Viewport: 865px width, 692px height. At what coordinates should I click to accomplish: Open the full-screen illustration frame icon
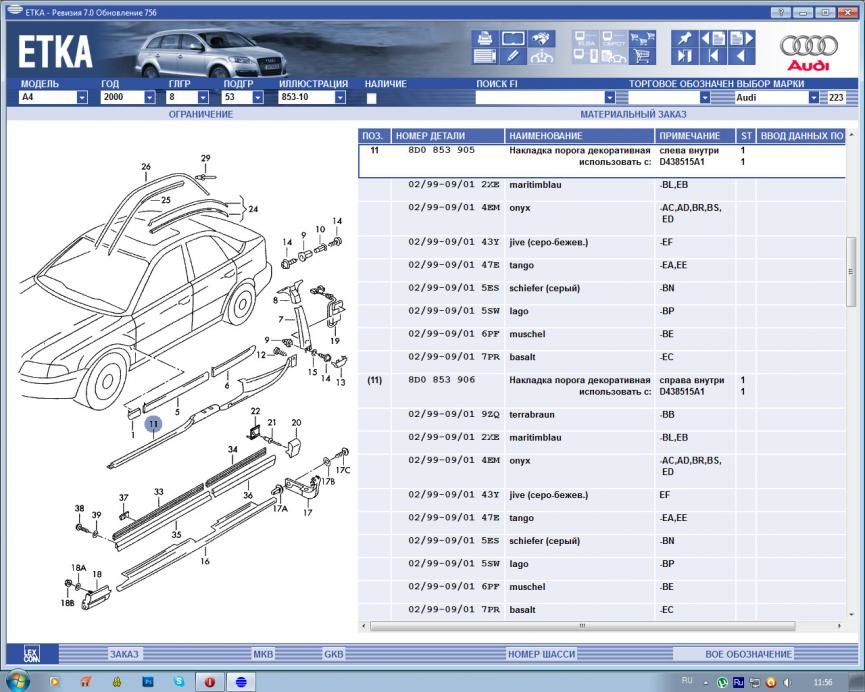pyautogui.click(x=513, y=38)
